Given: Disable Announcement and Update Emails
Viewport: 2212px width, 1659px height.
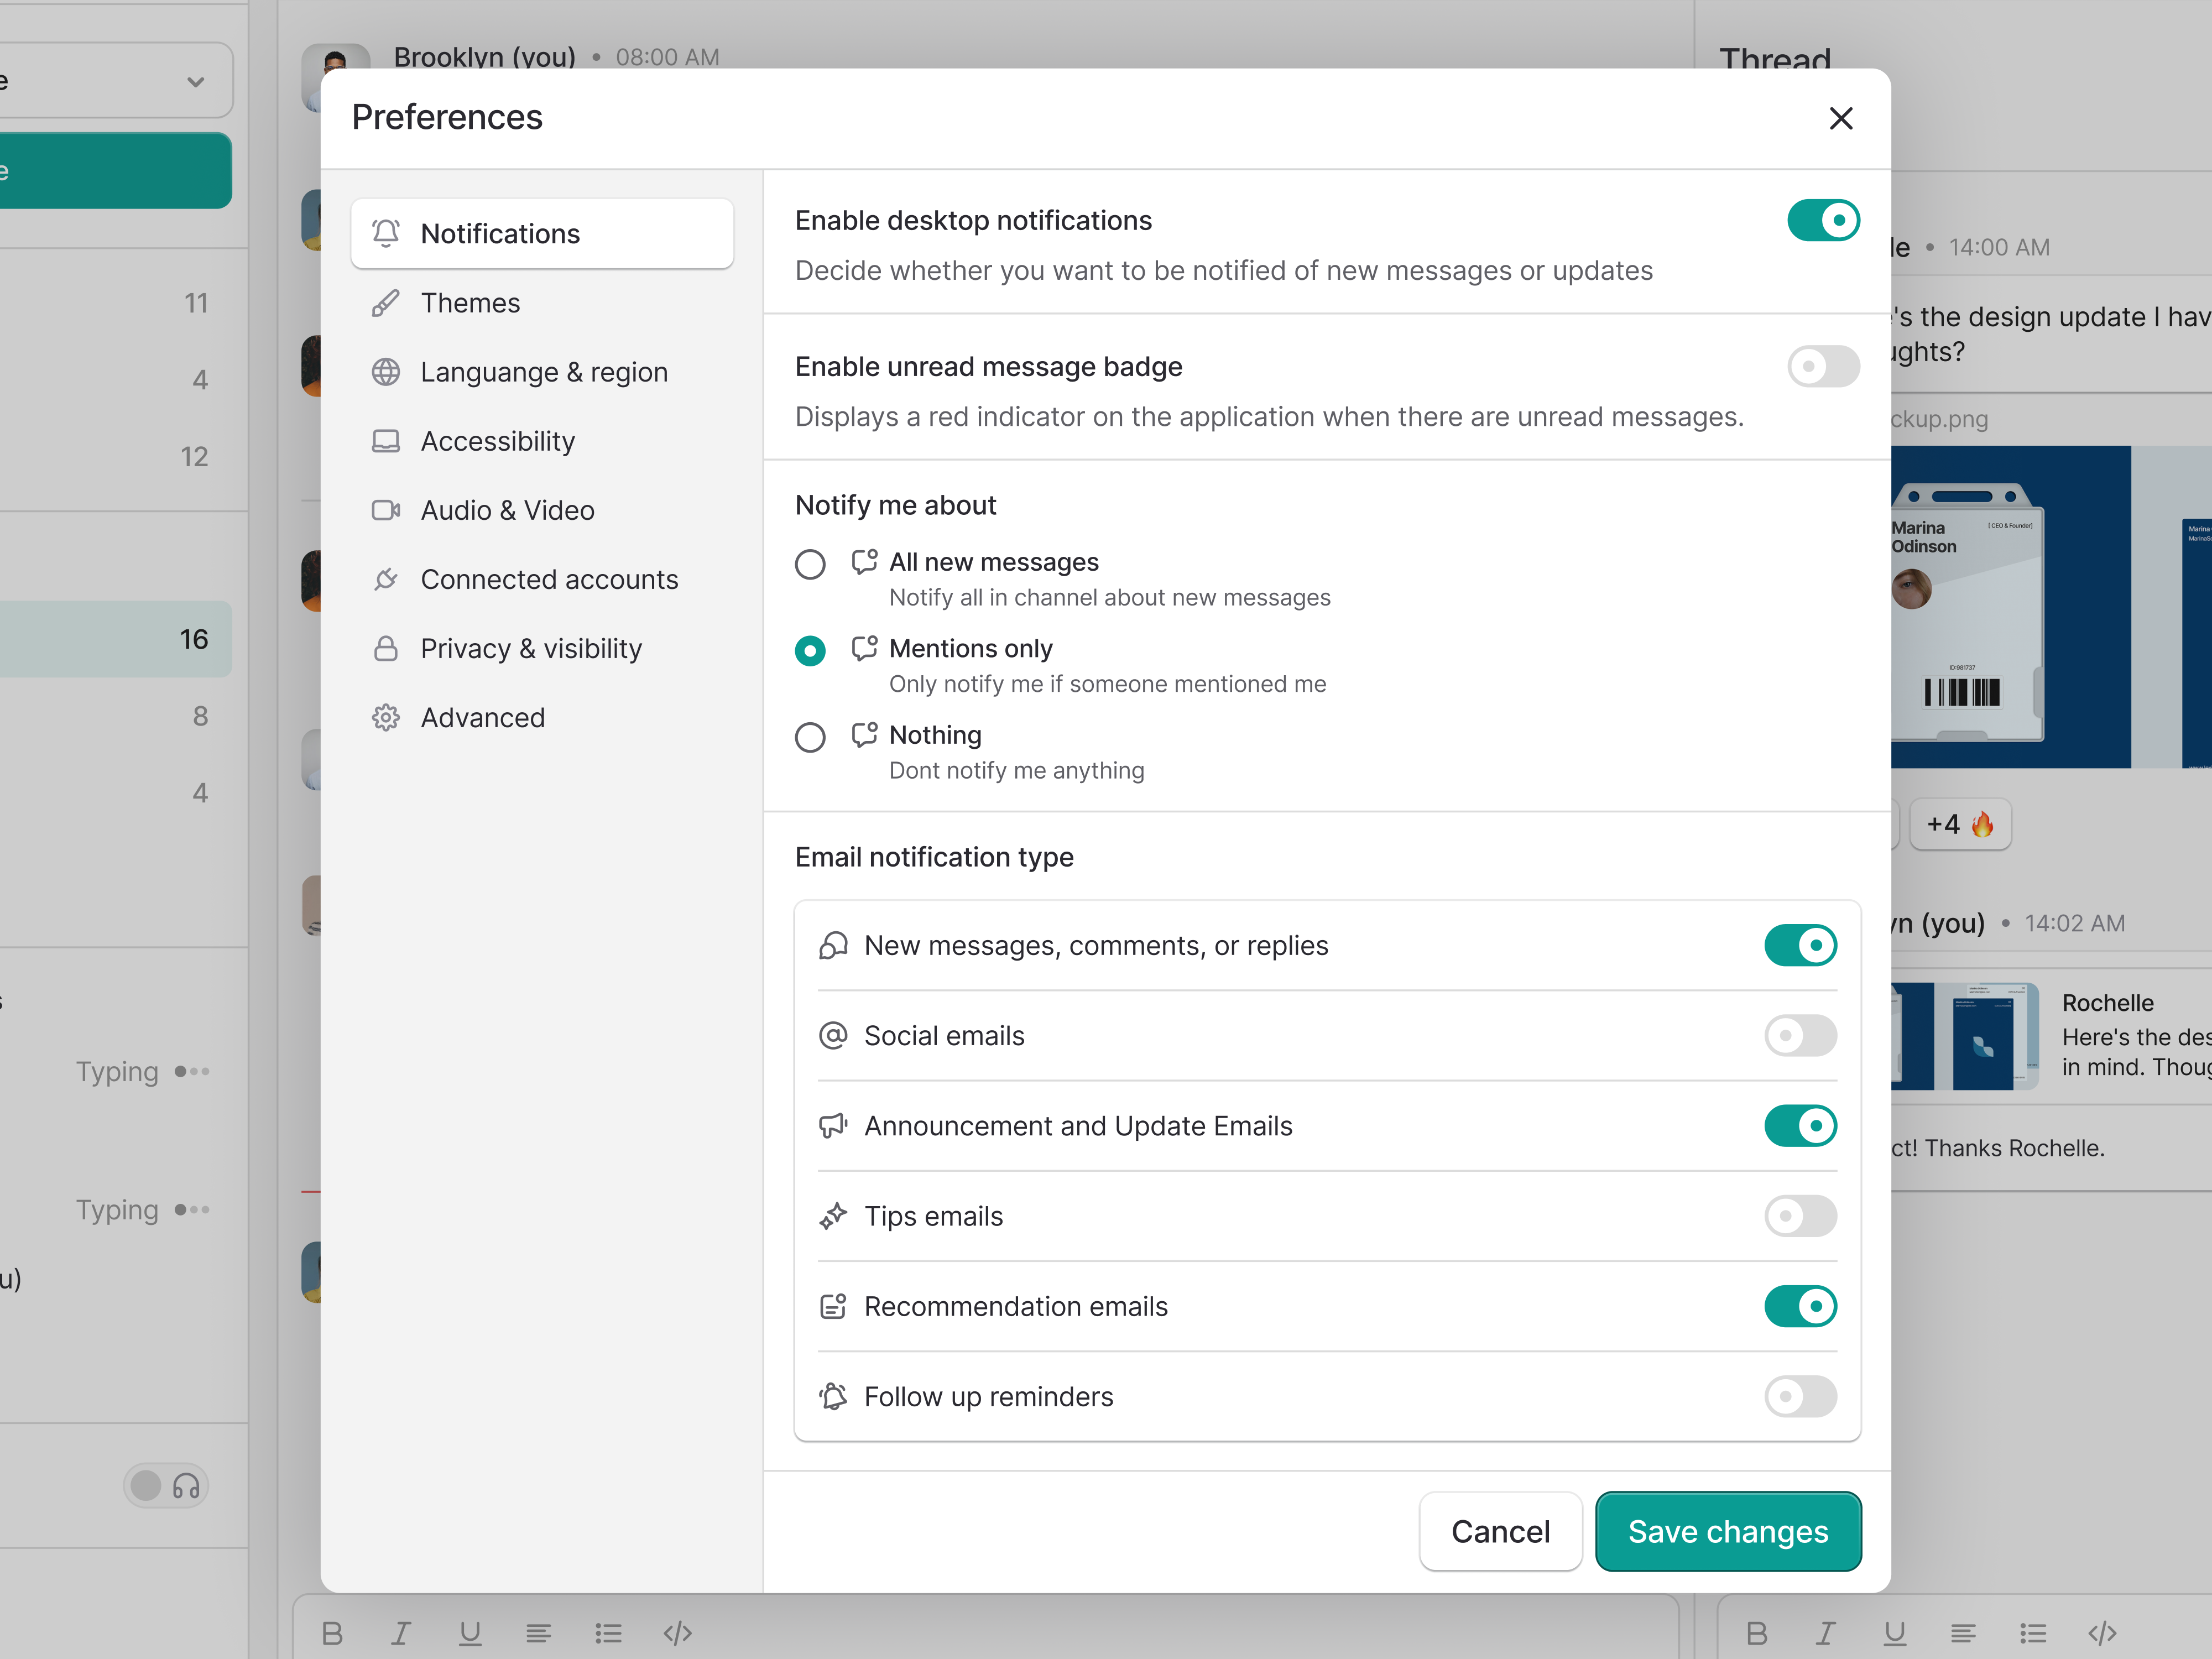Looking at the screenshot, I should [1800, 1125].
